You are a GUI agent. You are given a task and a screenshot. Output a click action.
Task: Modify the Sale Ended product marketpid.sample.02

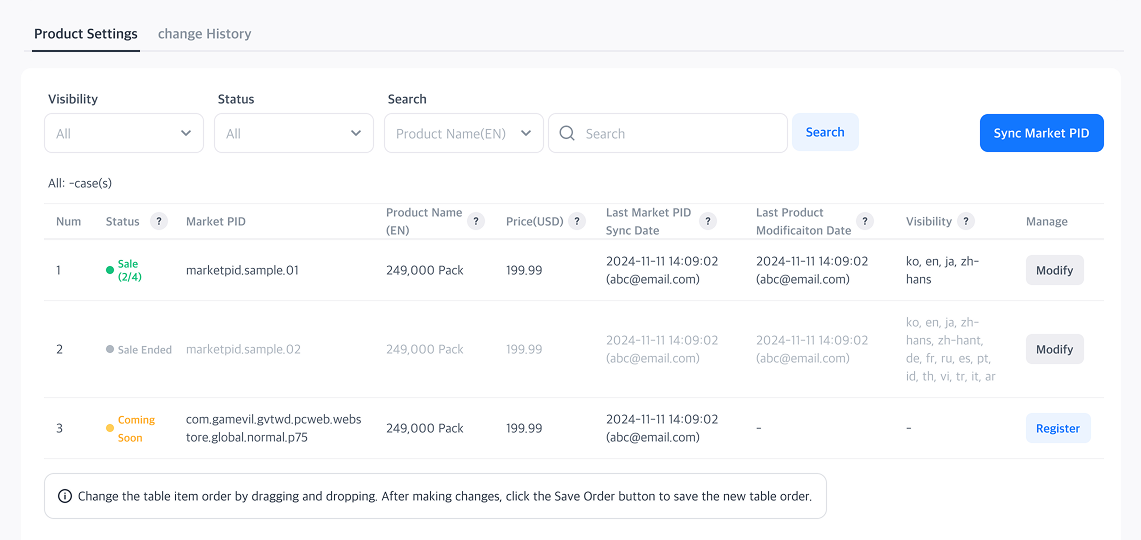(1054, 349)
